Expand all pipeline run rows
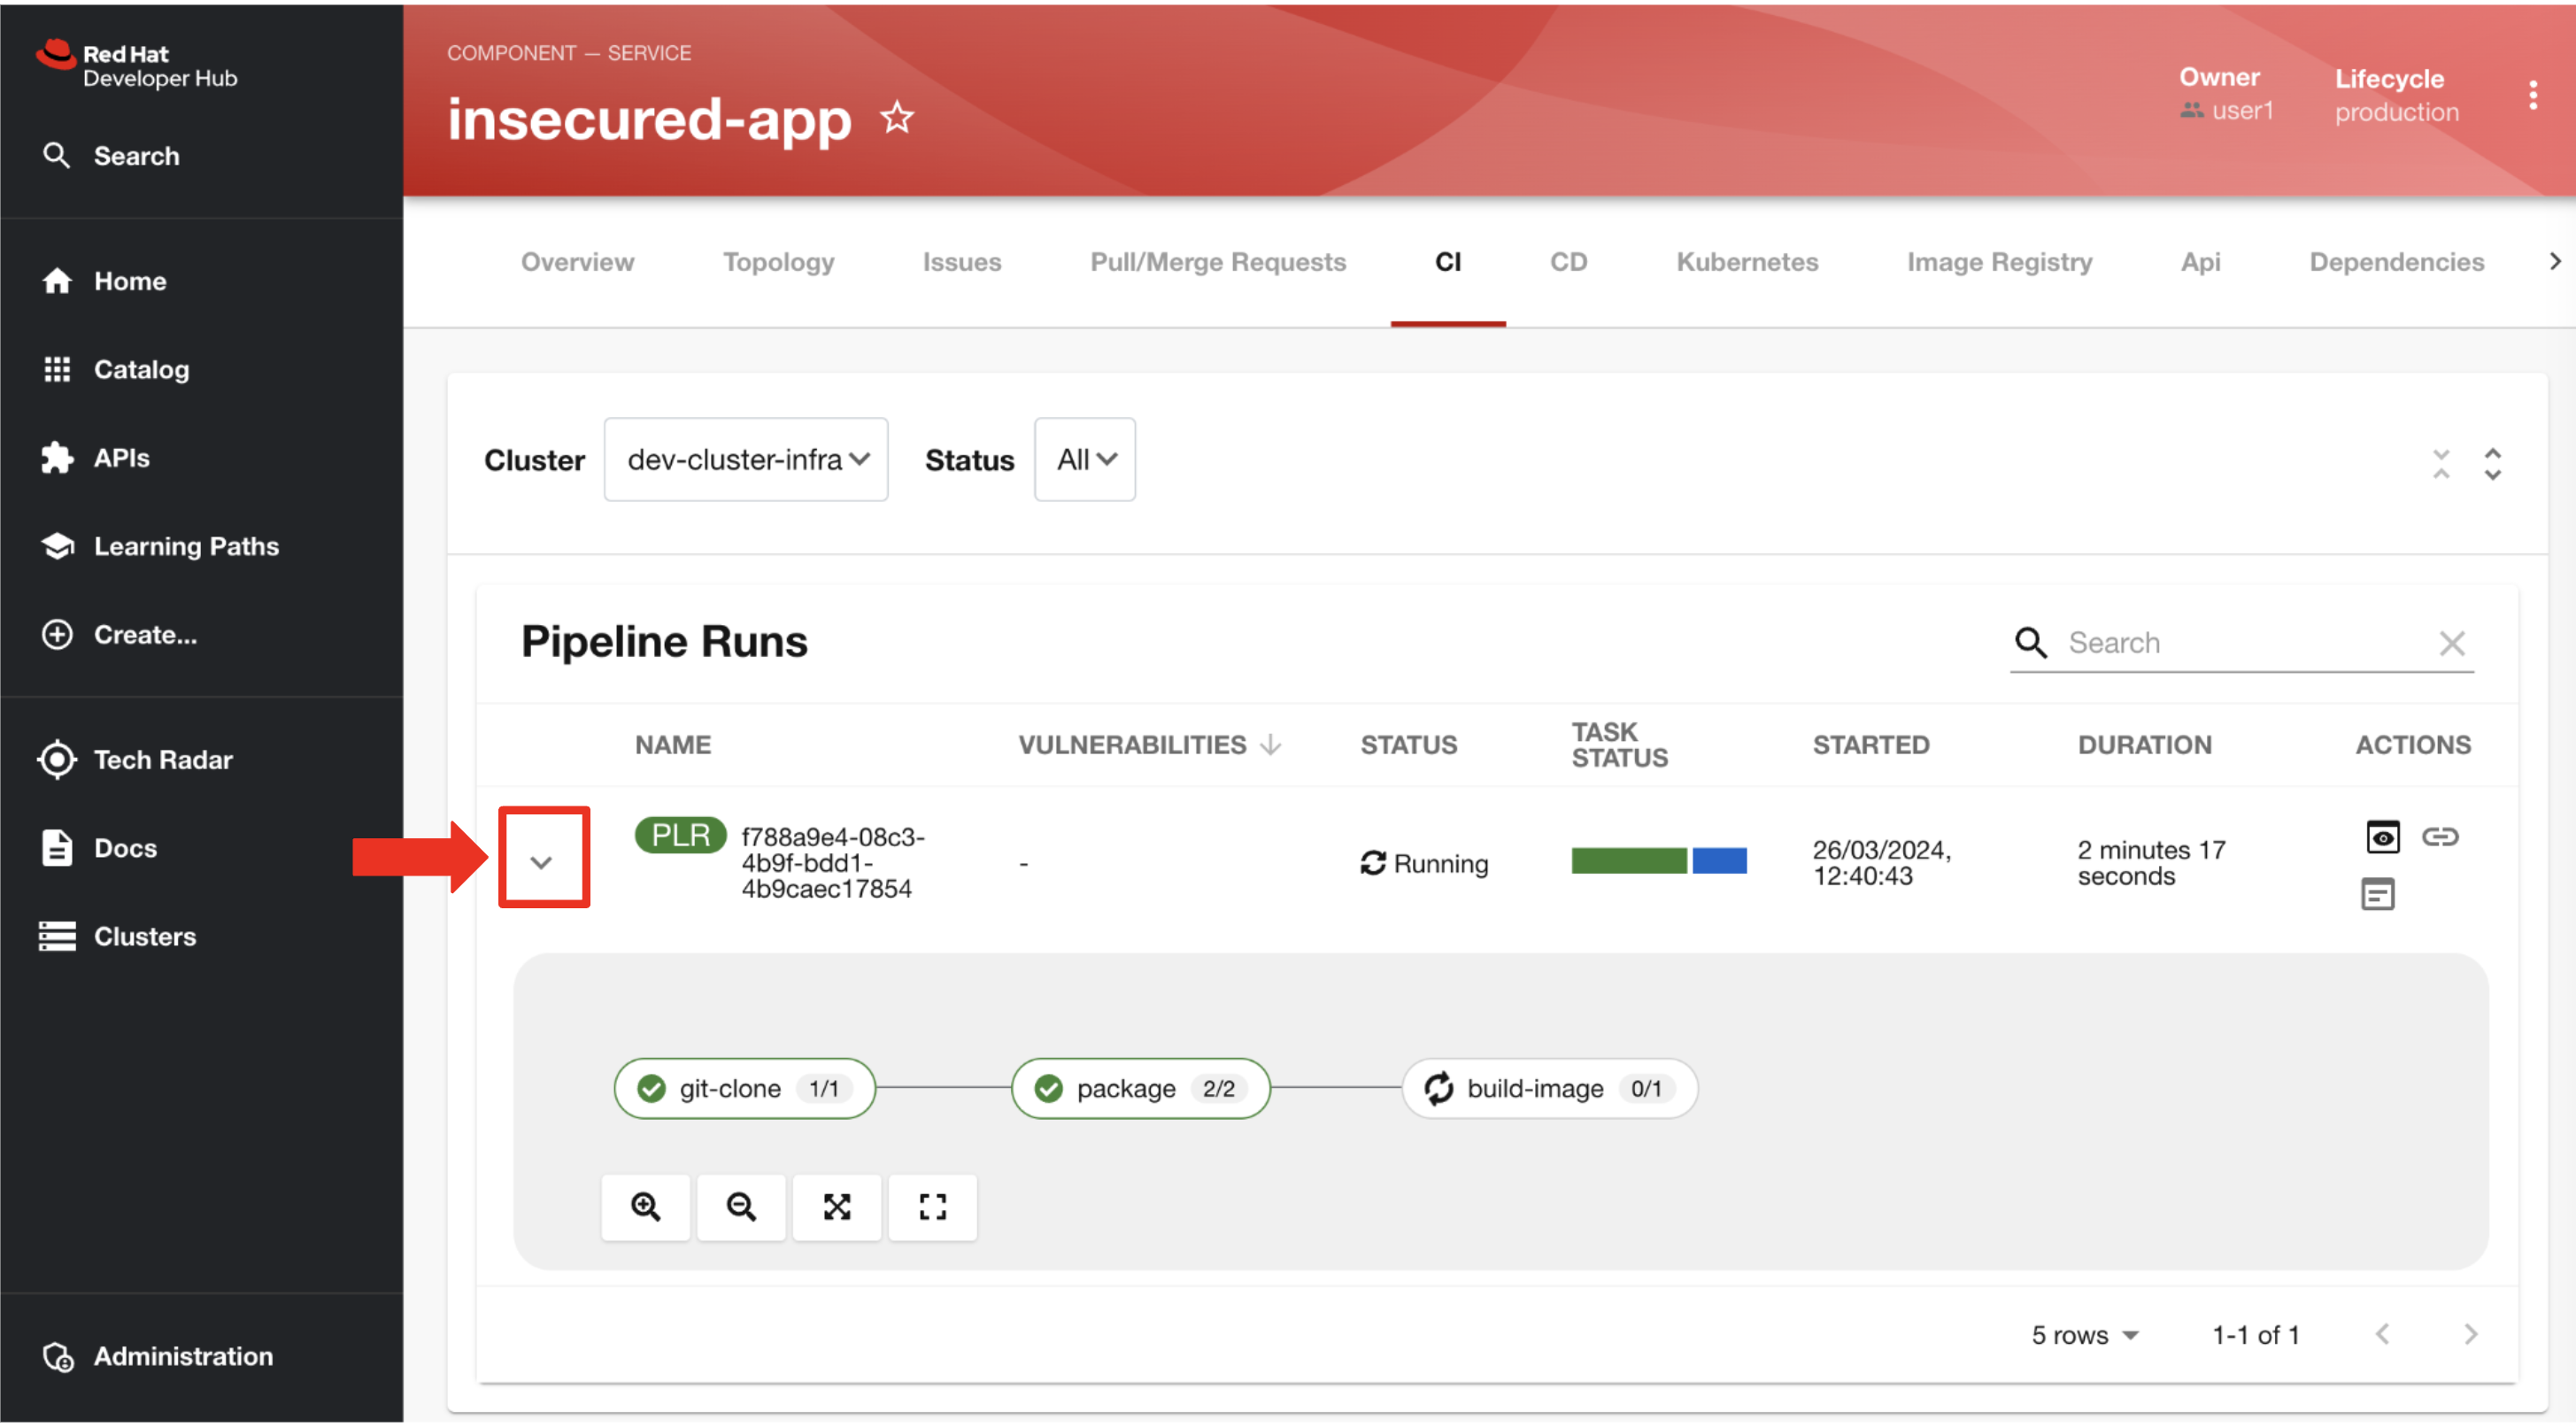Screen dimensions: 2576x1427 click(x=2492, y=464)
